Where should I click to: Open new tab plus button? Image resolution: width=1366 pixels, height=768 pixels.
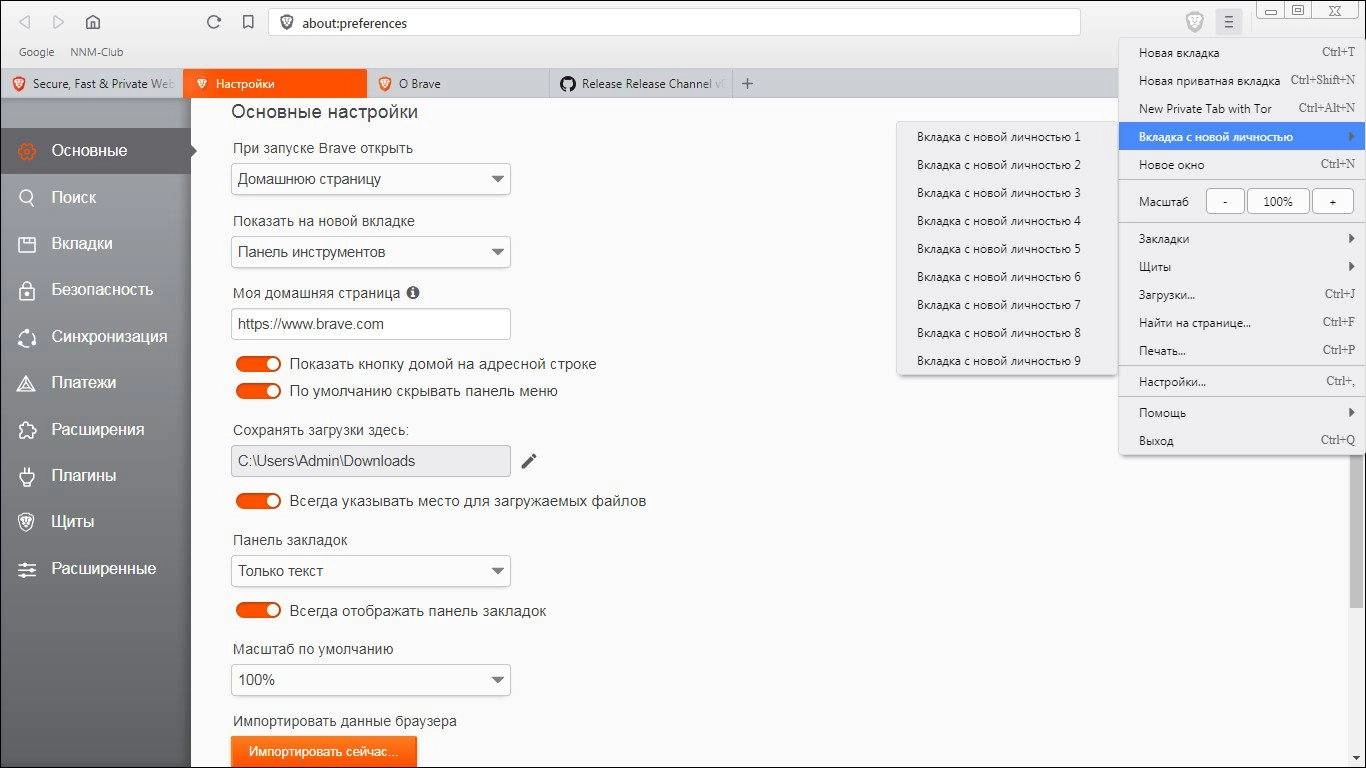(x=747, y=84)
